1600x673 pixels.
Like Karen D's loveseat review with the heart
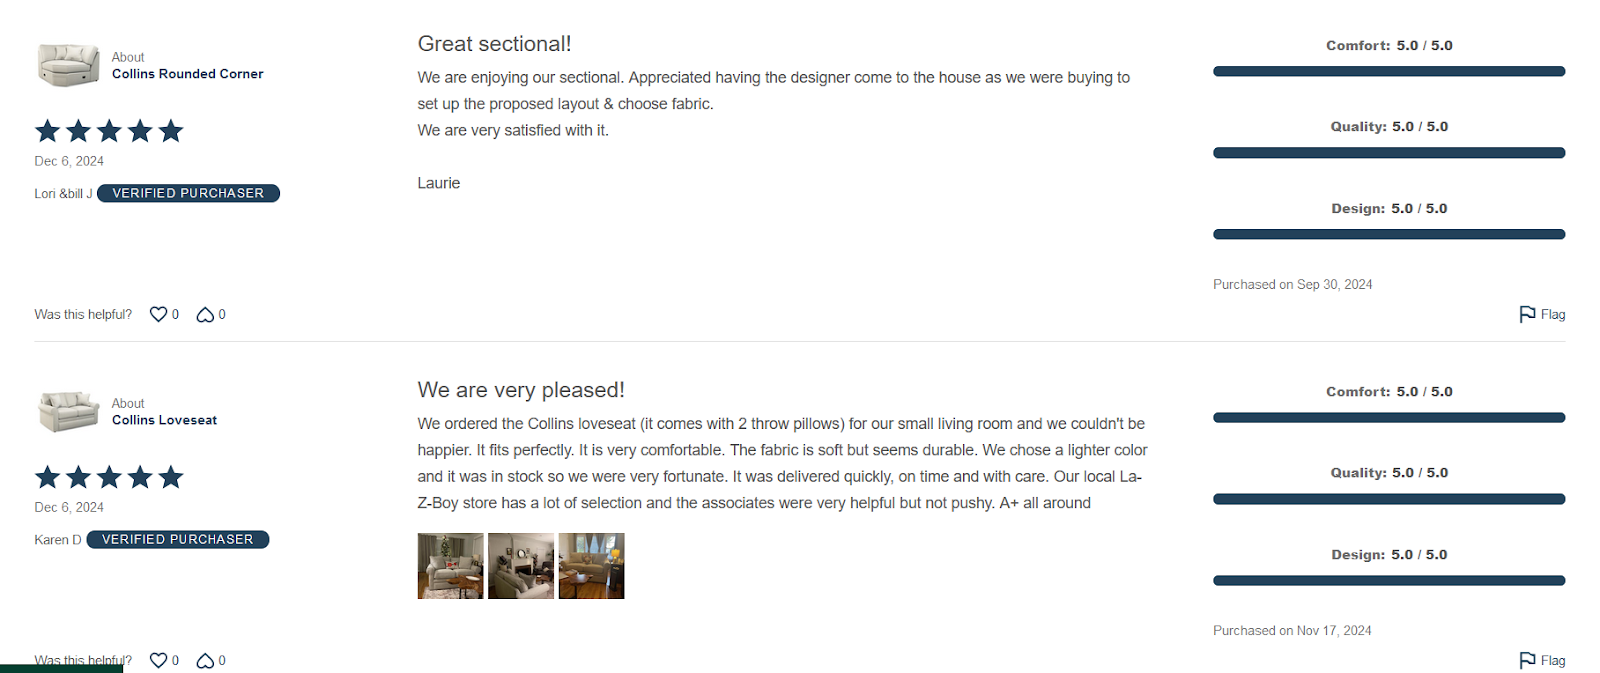[158, 660]
